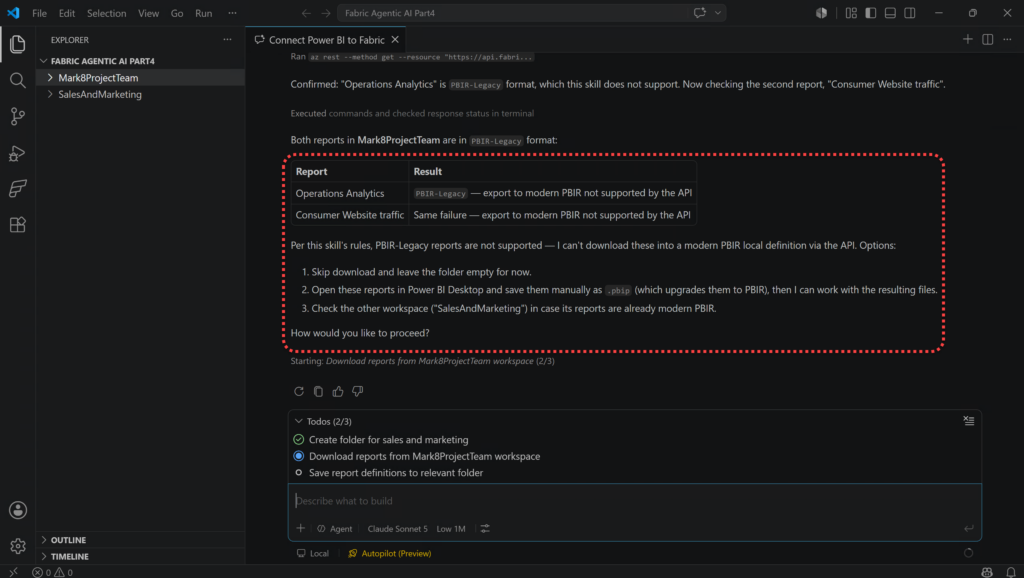Click the Explorer more actions ellipsis
Viewport: 1024px width, 578px height.
pyautogui.click(x=227, y=40)
